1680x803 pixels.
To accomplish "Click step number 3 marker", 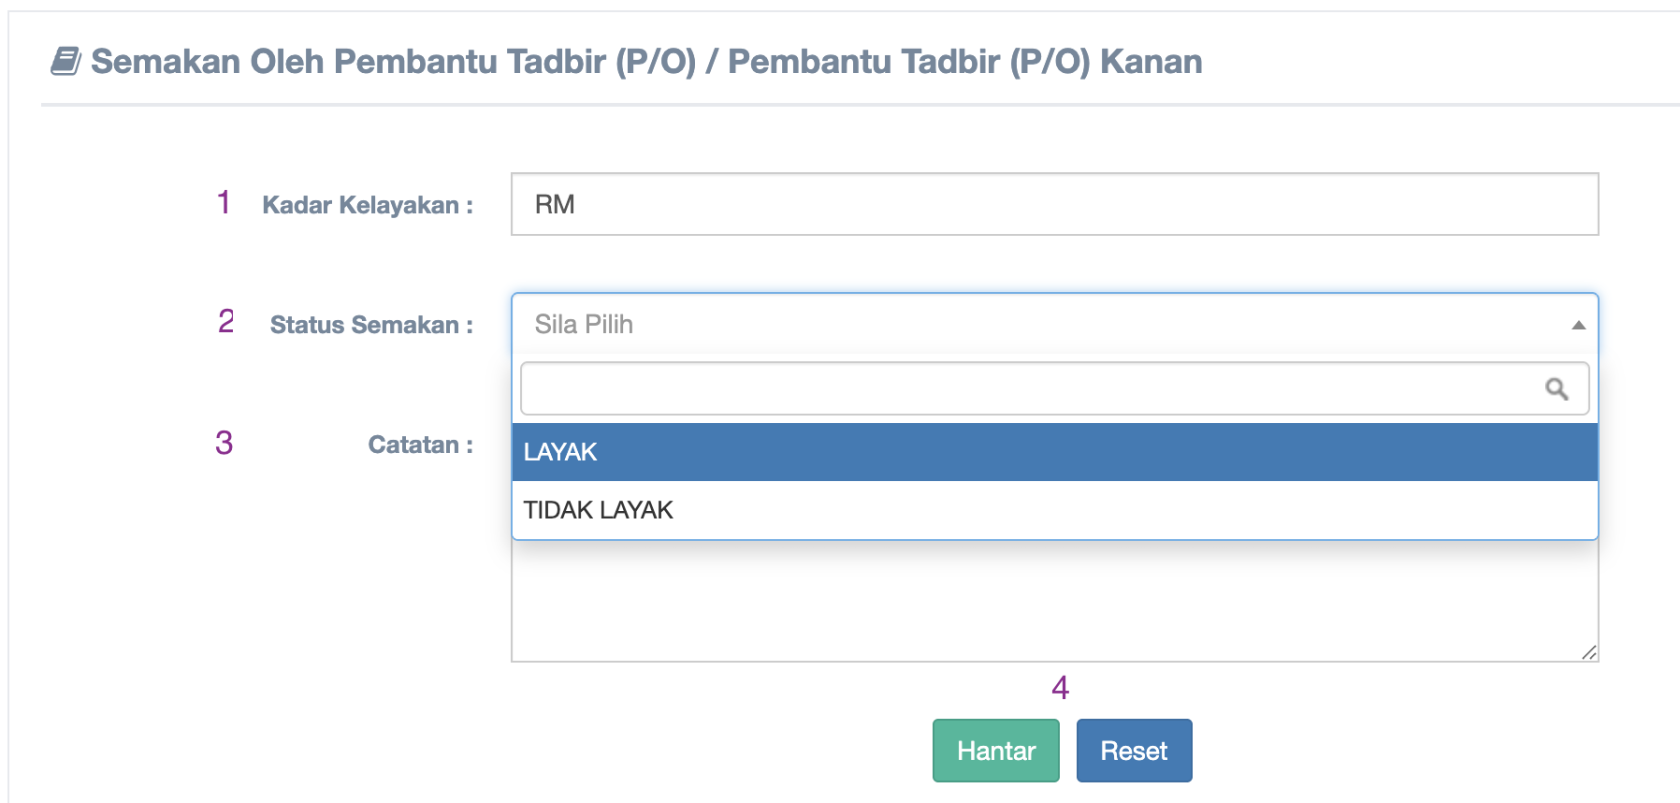I will (224, 443).
